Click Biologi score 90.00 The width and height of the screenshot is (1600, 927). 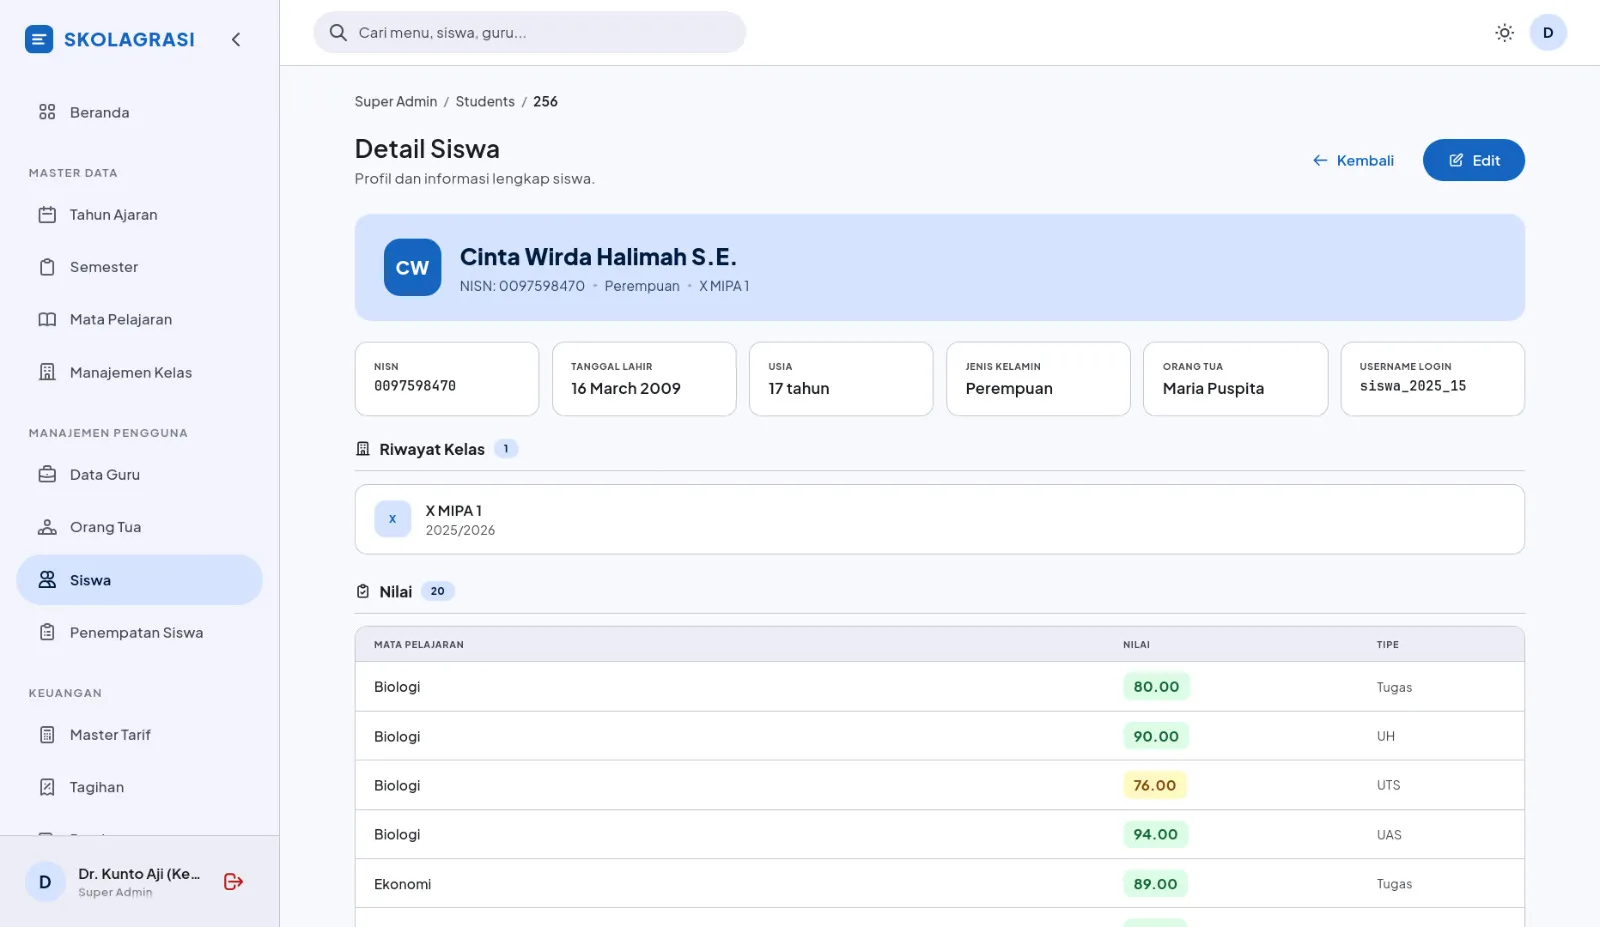1156,736
